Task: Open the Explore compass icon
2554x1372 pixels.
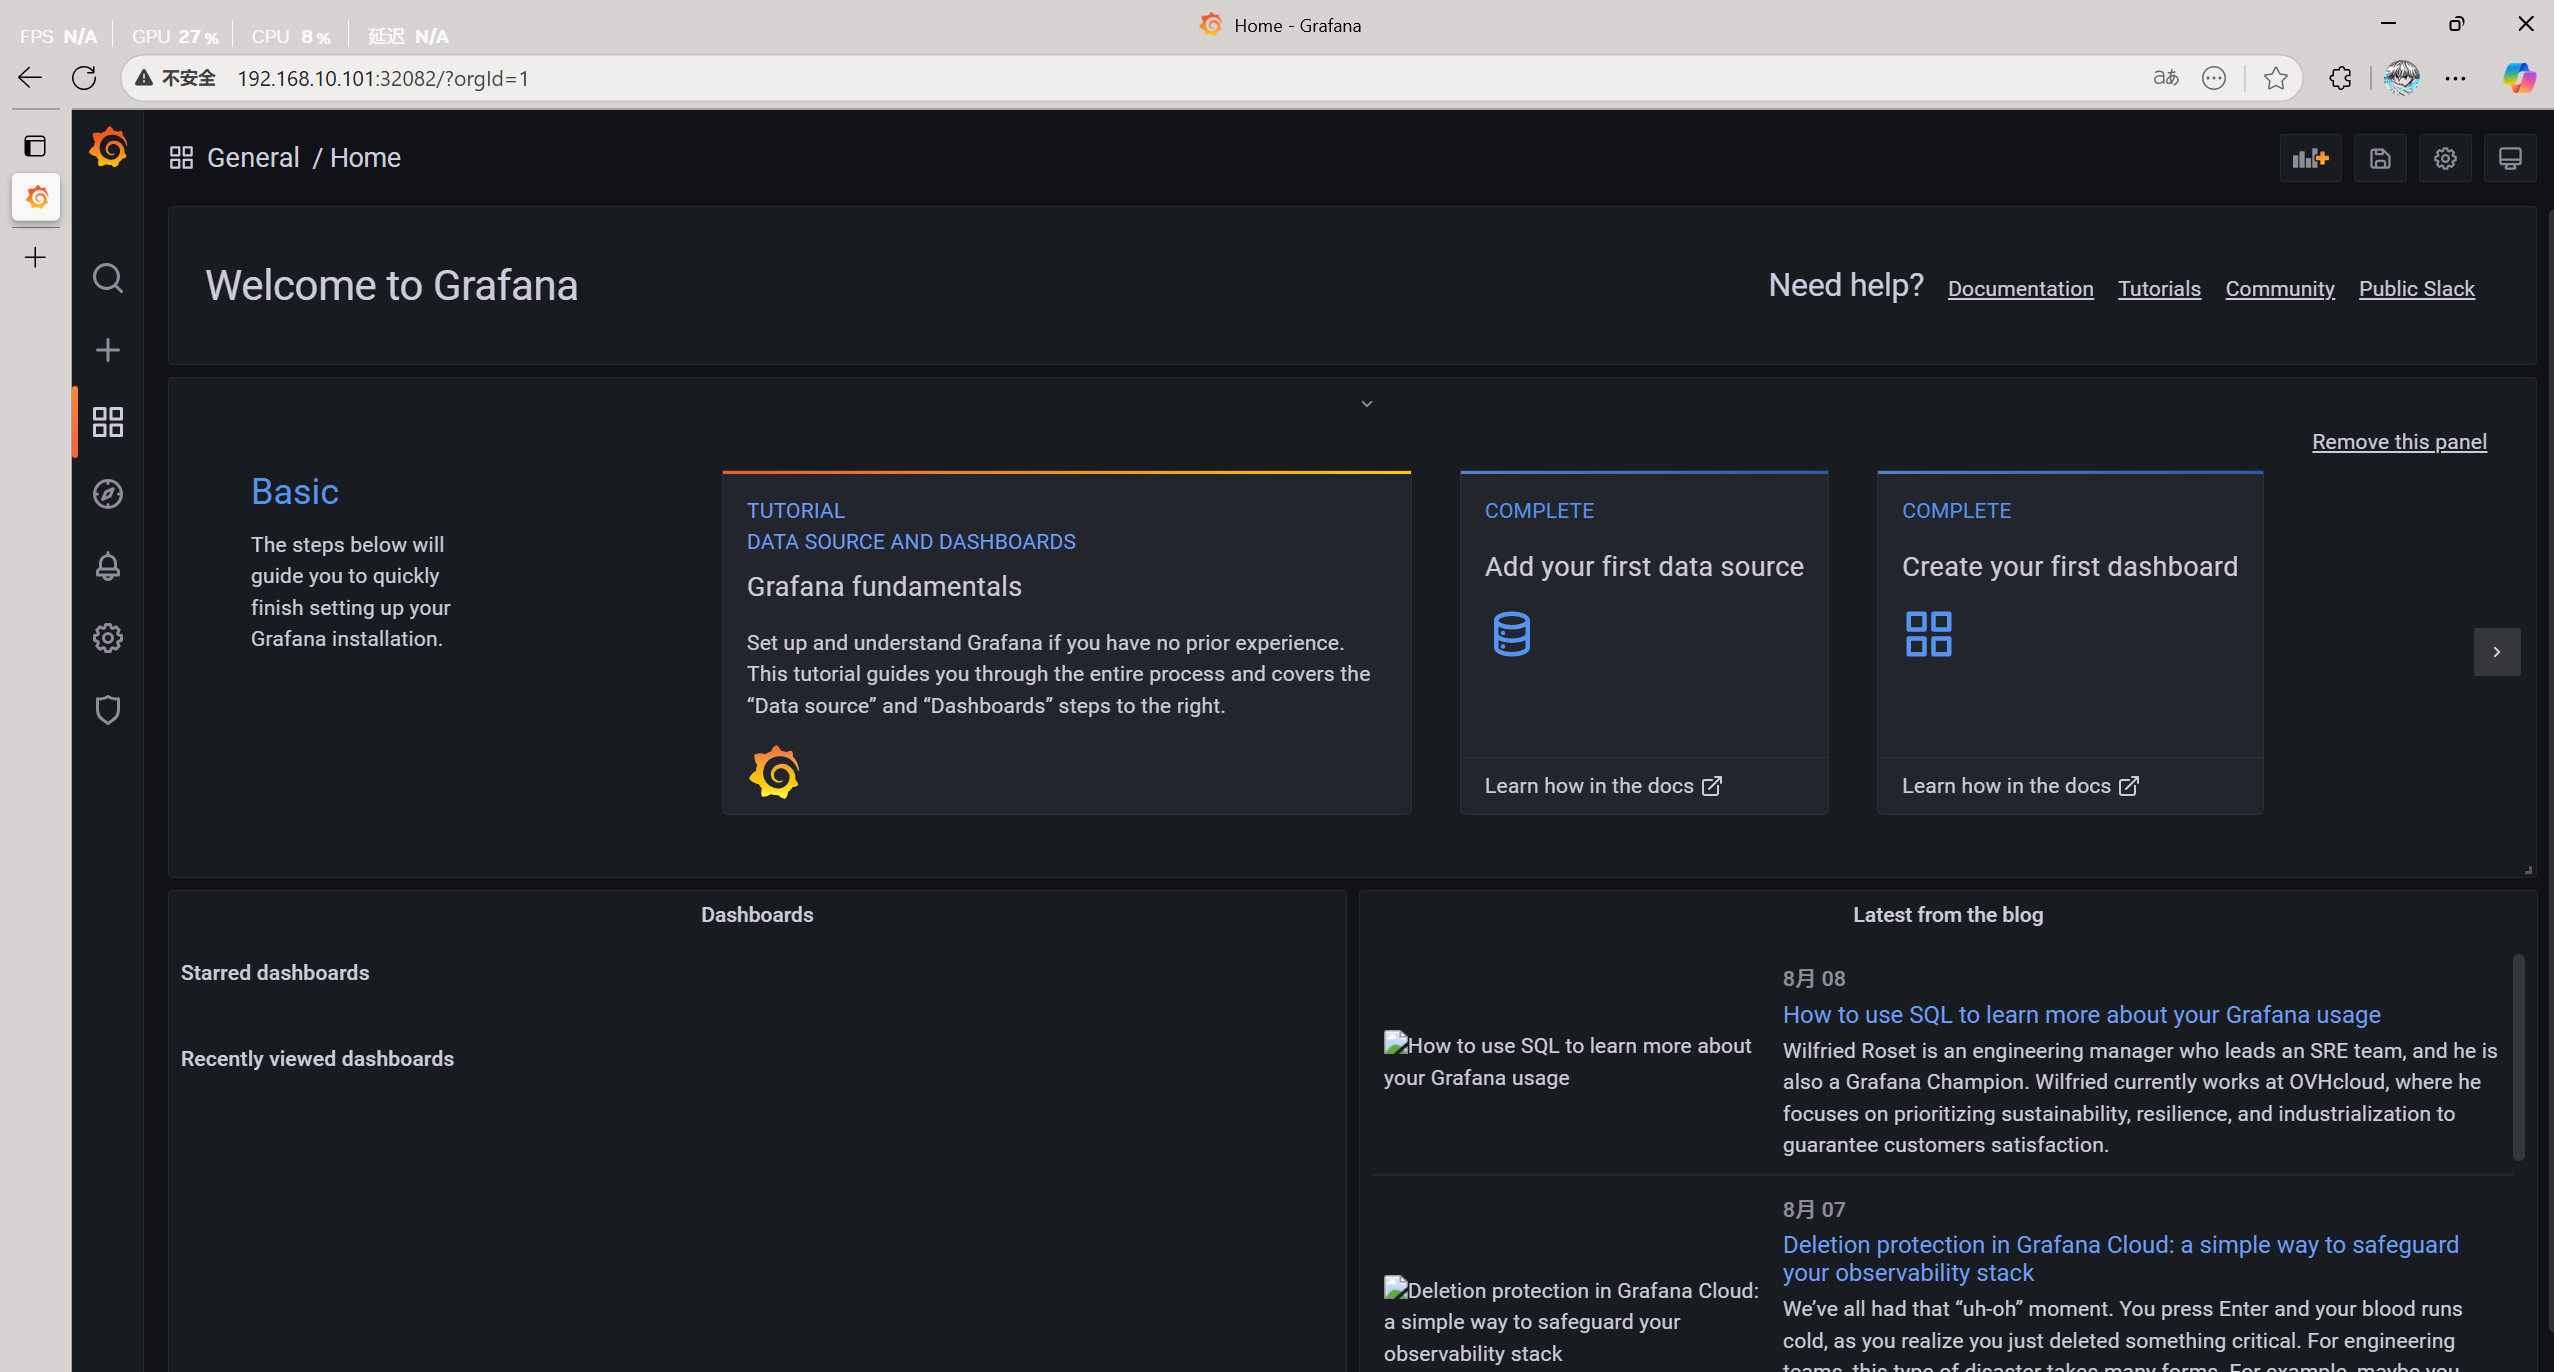Action: 108,494
